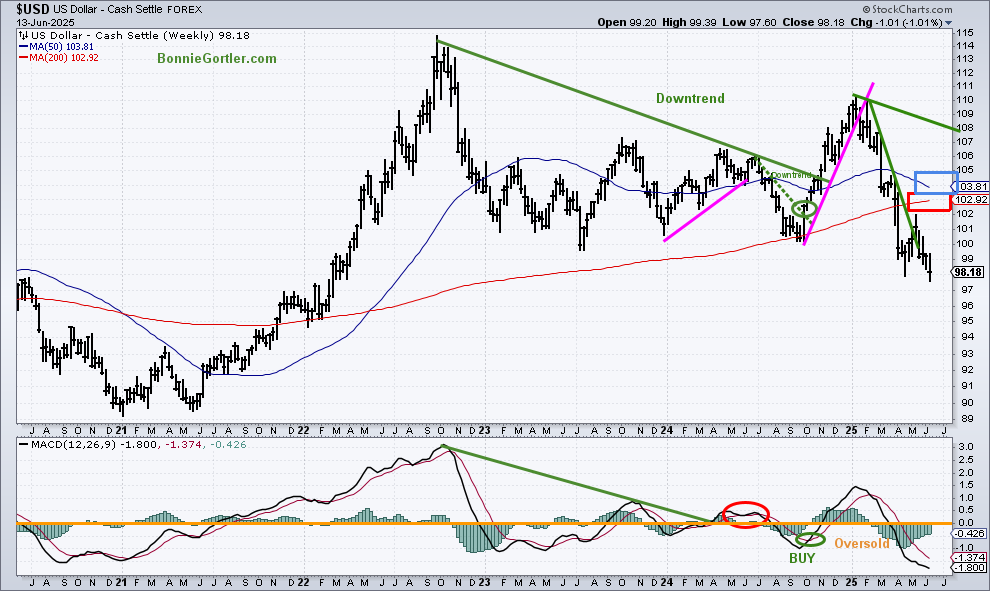This screenshot has height=591, width=990.
Task: Click the 115 price level on axis
Action: click(964, 32)
